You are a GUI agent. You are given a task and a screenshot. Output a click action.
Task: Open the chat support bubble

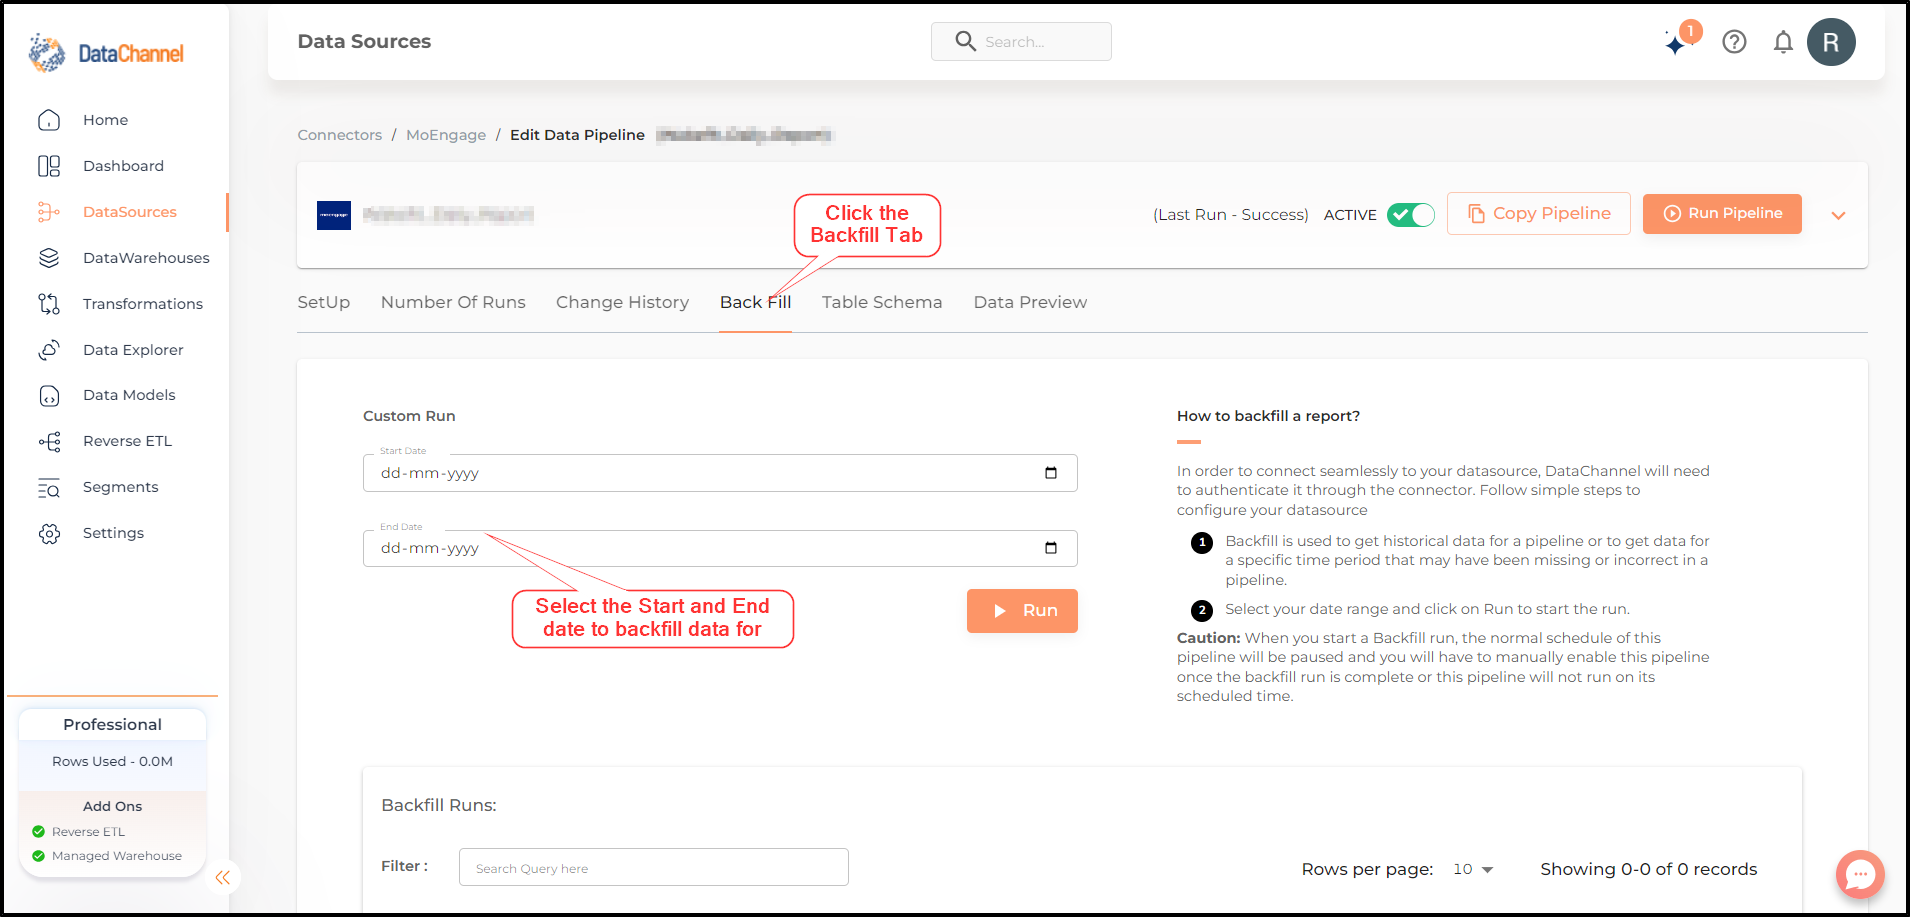click(1860, 875)
